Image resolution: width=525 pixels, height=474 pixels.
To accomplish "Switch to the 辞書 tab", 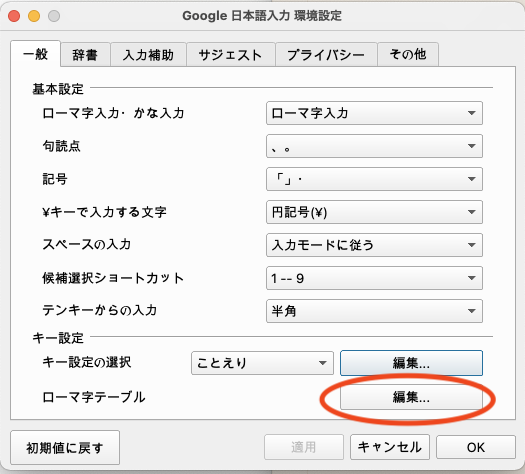I will pos(85,55).
